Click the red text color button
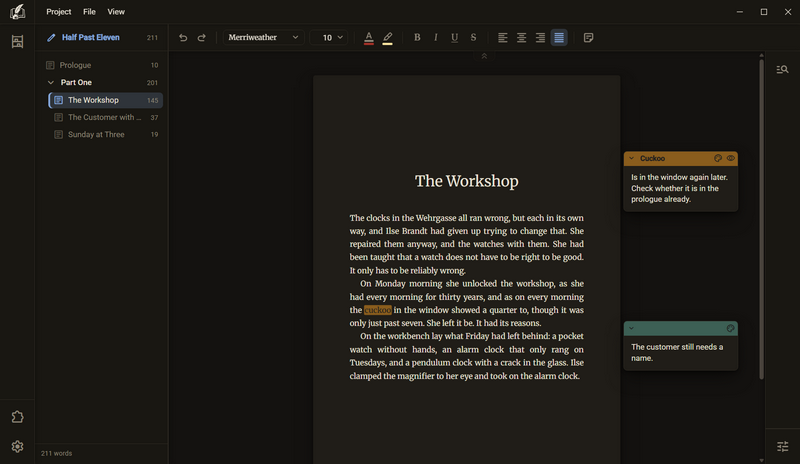 click(x=368, y=38)
